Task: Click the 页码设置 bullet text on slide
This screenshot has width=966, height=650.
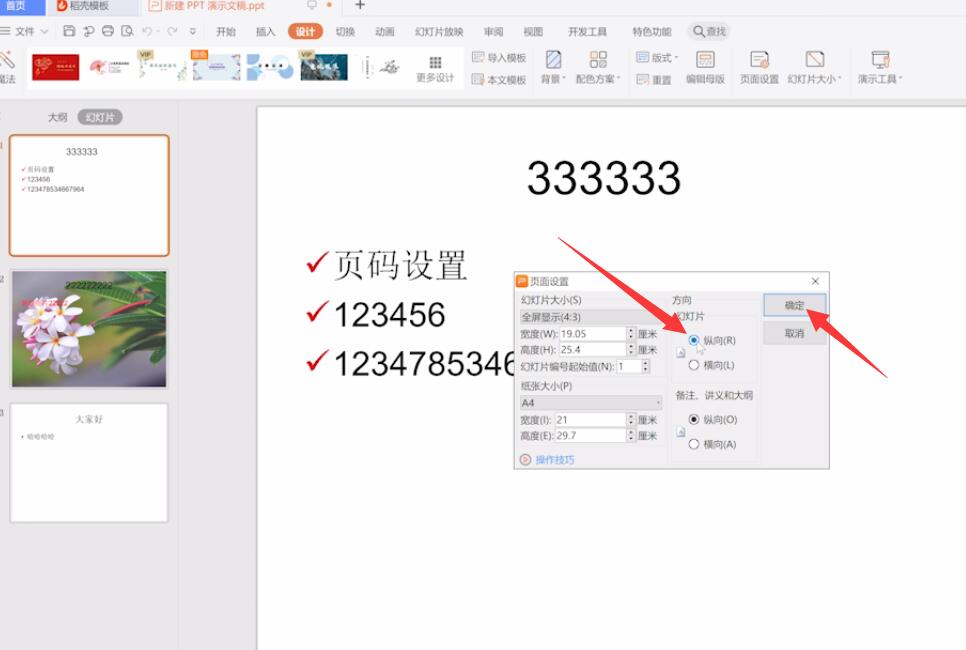Action: click(400, 265)
